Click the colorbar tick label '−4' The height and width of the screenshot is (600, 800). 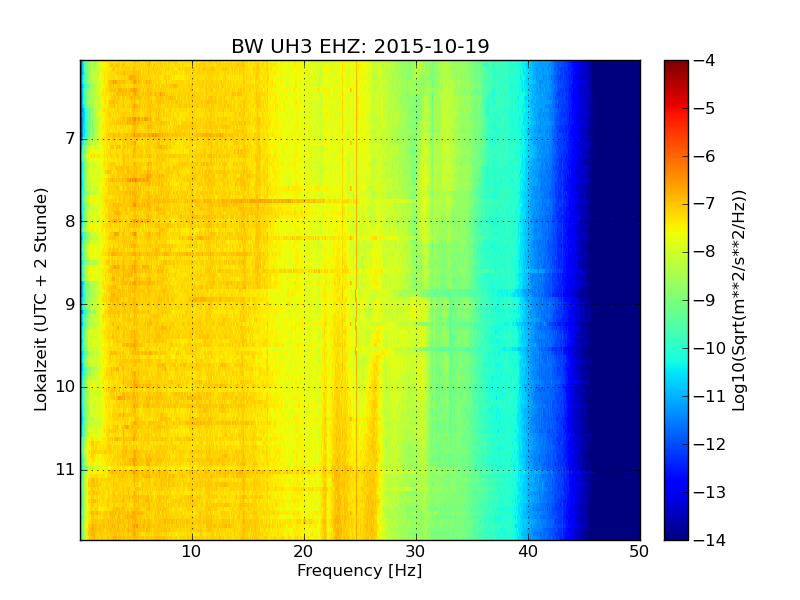(x=705, y=60)
